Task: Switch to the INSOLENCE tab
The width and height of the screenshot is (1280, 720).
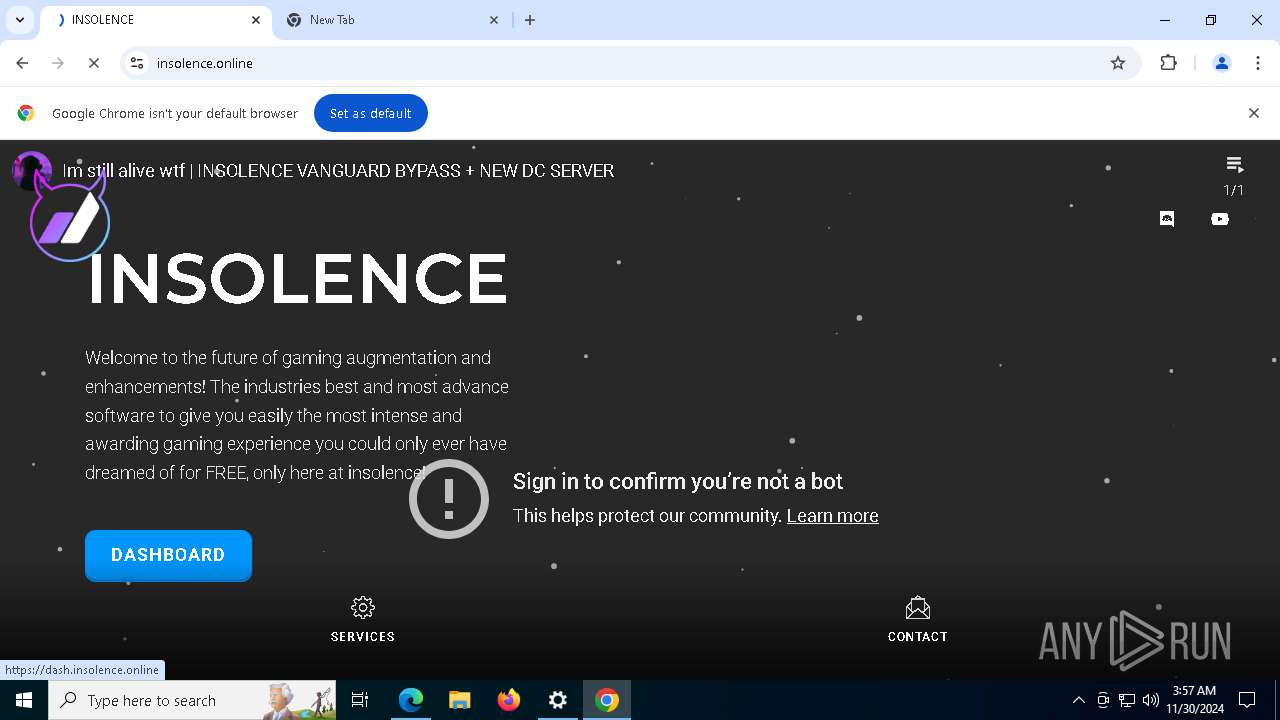Action: 155,20
